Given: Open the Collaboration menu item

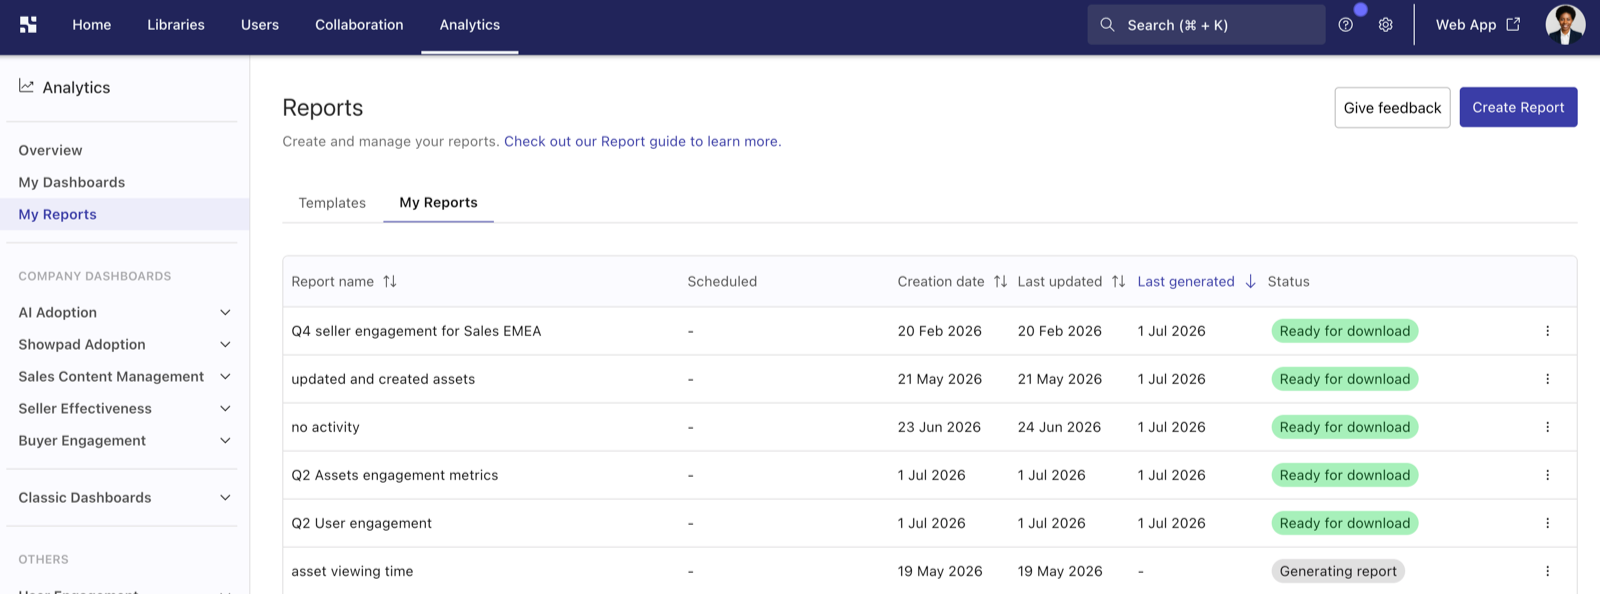Looking at the screenshot, I should [359, 25].
